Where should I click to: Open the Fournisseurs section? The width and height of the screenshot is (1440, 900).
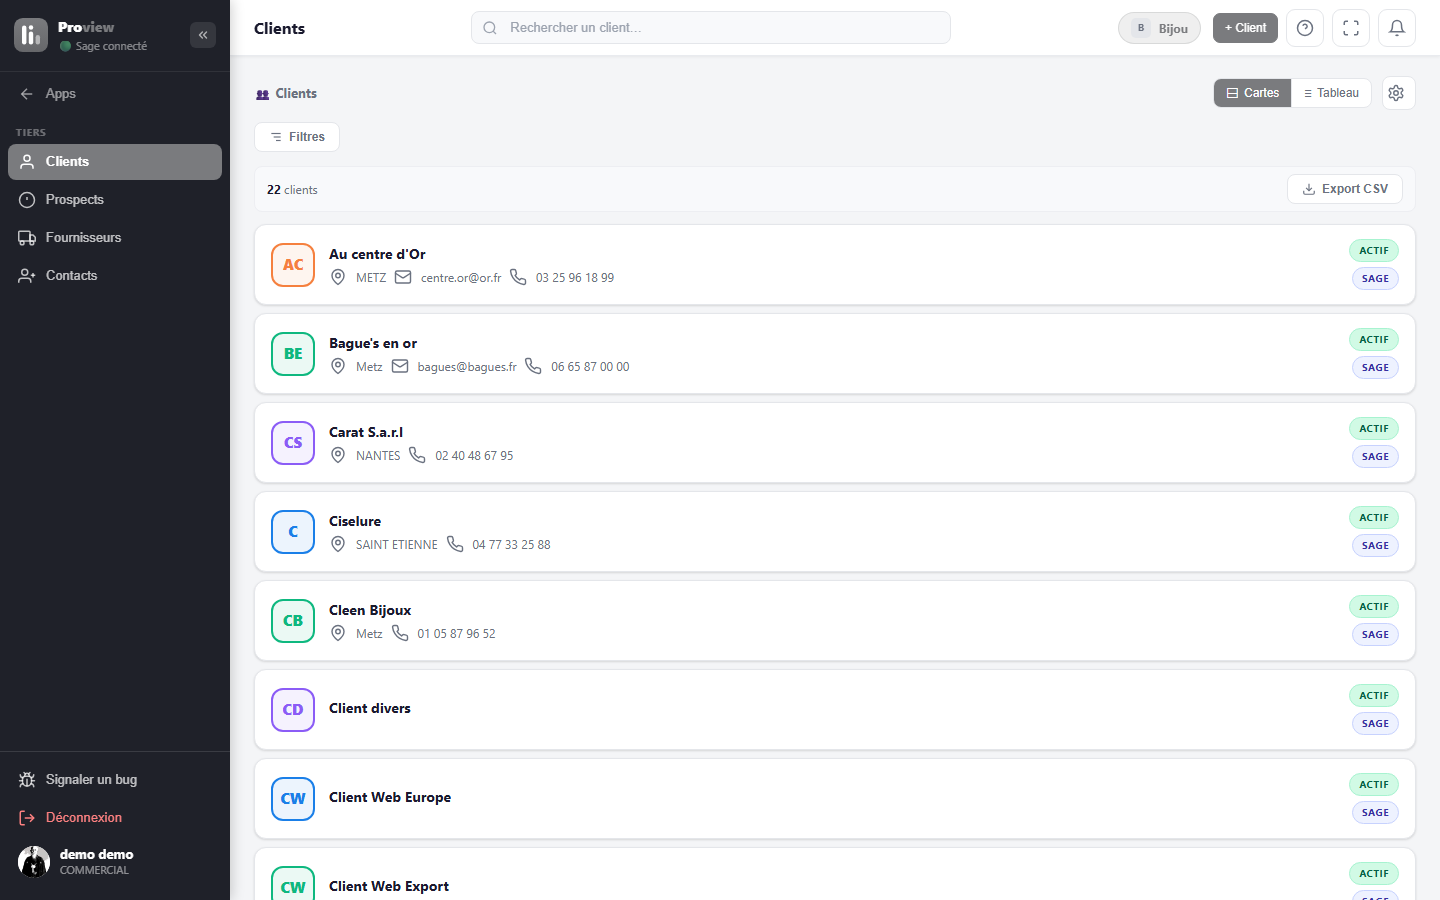[x=115, y=238]
